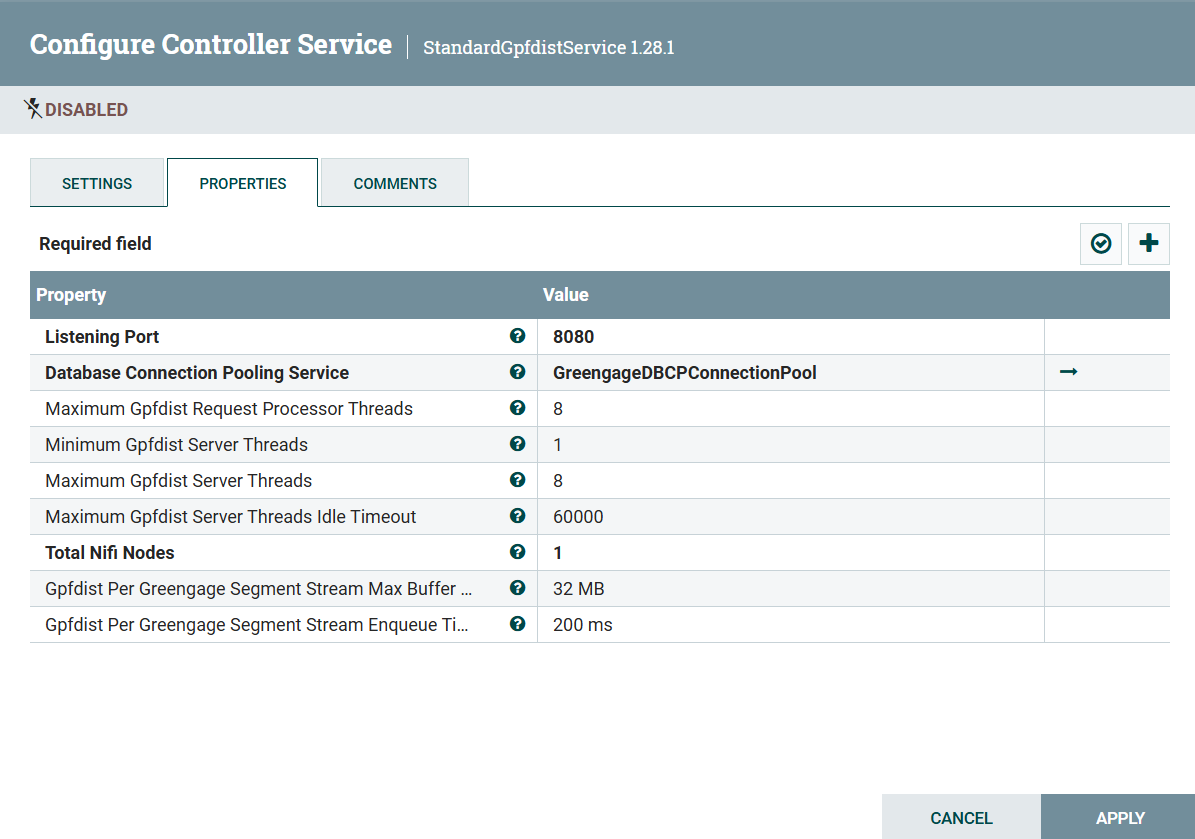Edit the 200 ms enqueue timeout value
Viewport: 1195px width, 839px height.
tap(790, 625)
